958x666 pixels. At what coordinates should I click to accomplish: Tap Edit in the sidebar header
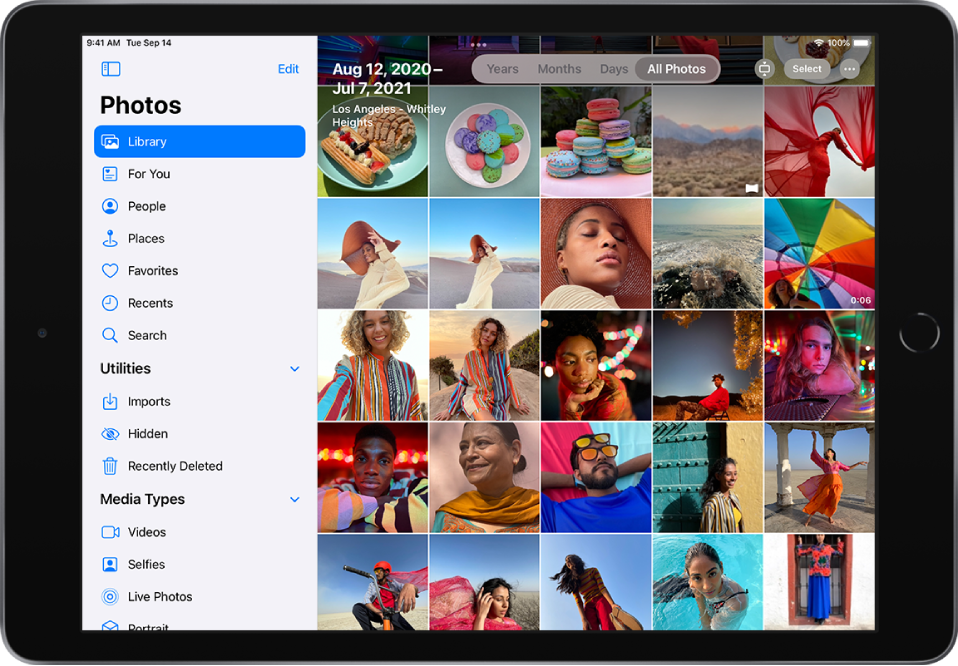288,69
